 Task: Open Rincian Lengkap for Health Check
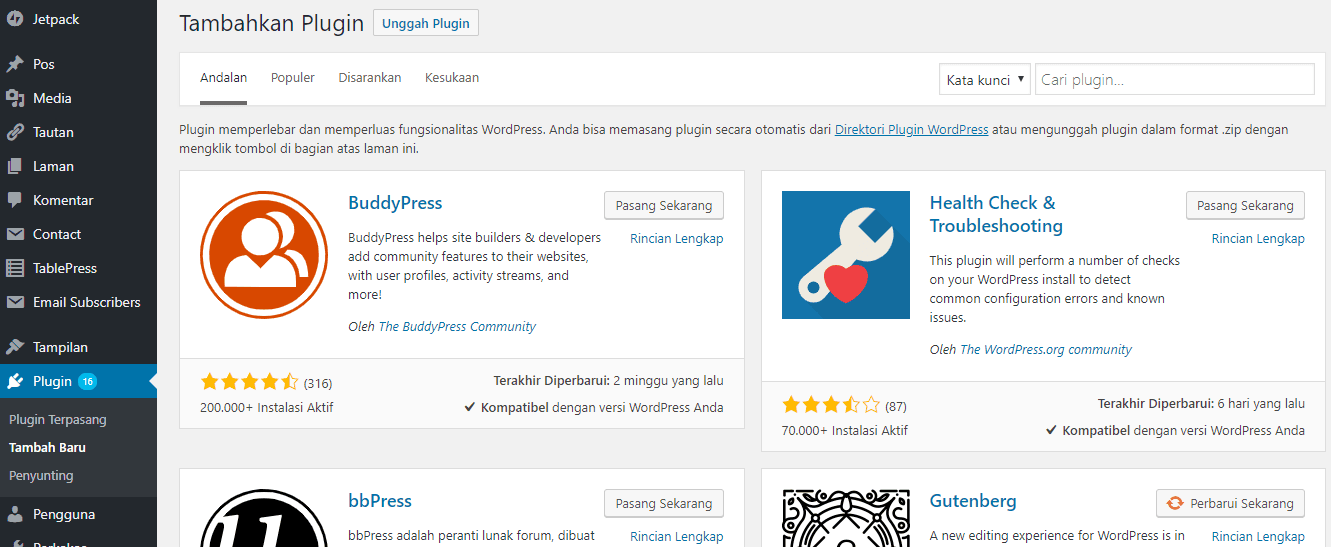[x=1258, y=238]
